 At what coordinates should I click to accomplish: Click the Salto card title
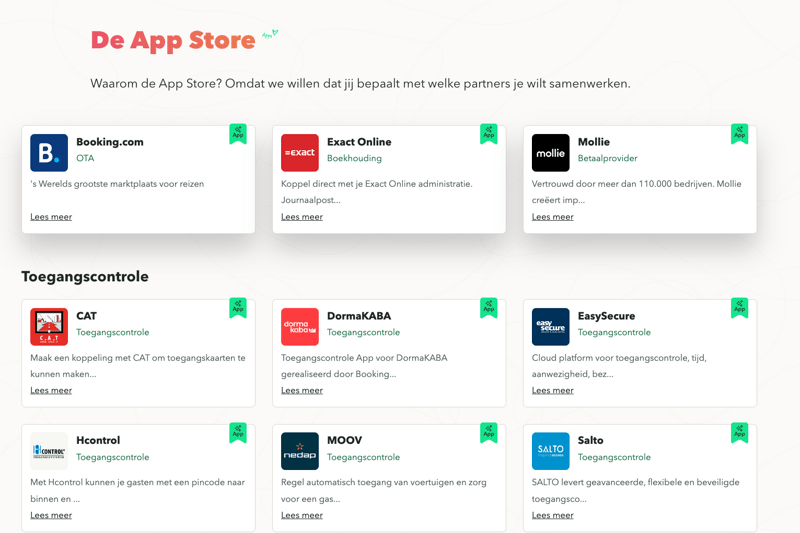[x=590, y=440]
